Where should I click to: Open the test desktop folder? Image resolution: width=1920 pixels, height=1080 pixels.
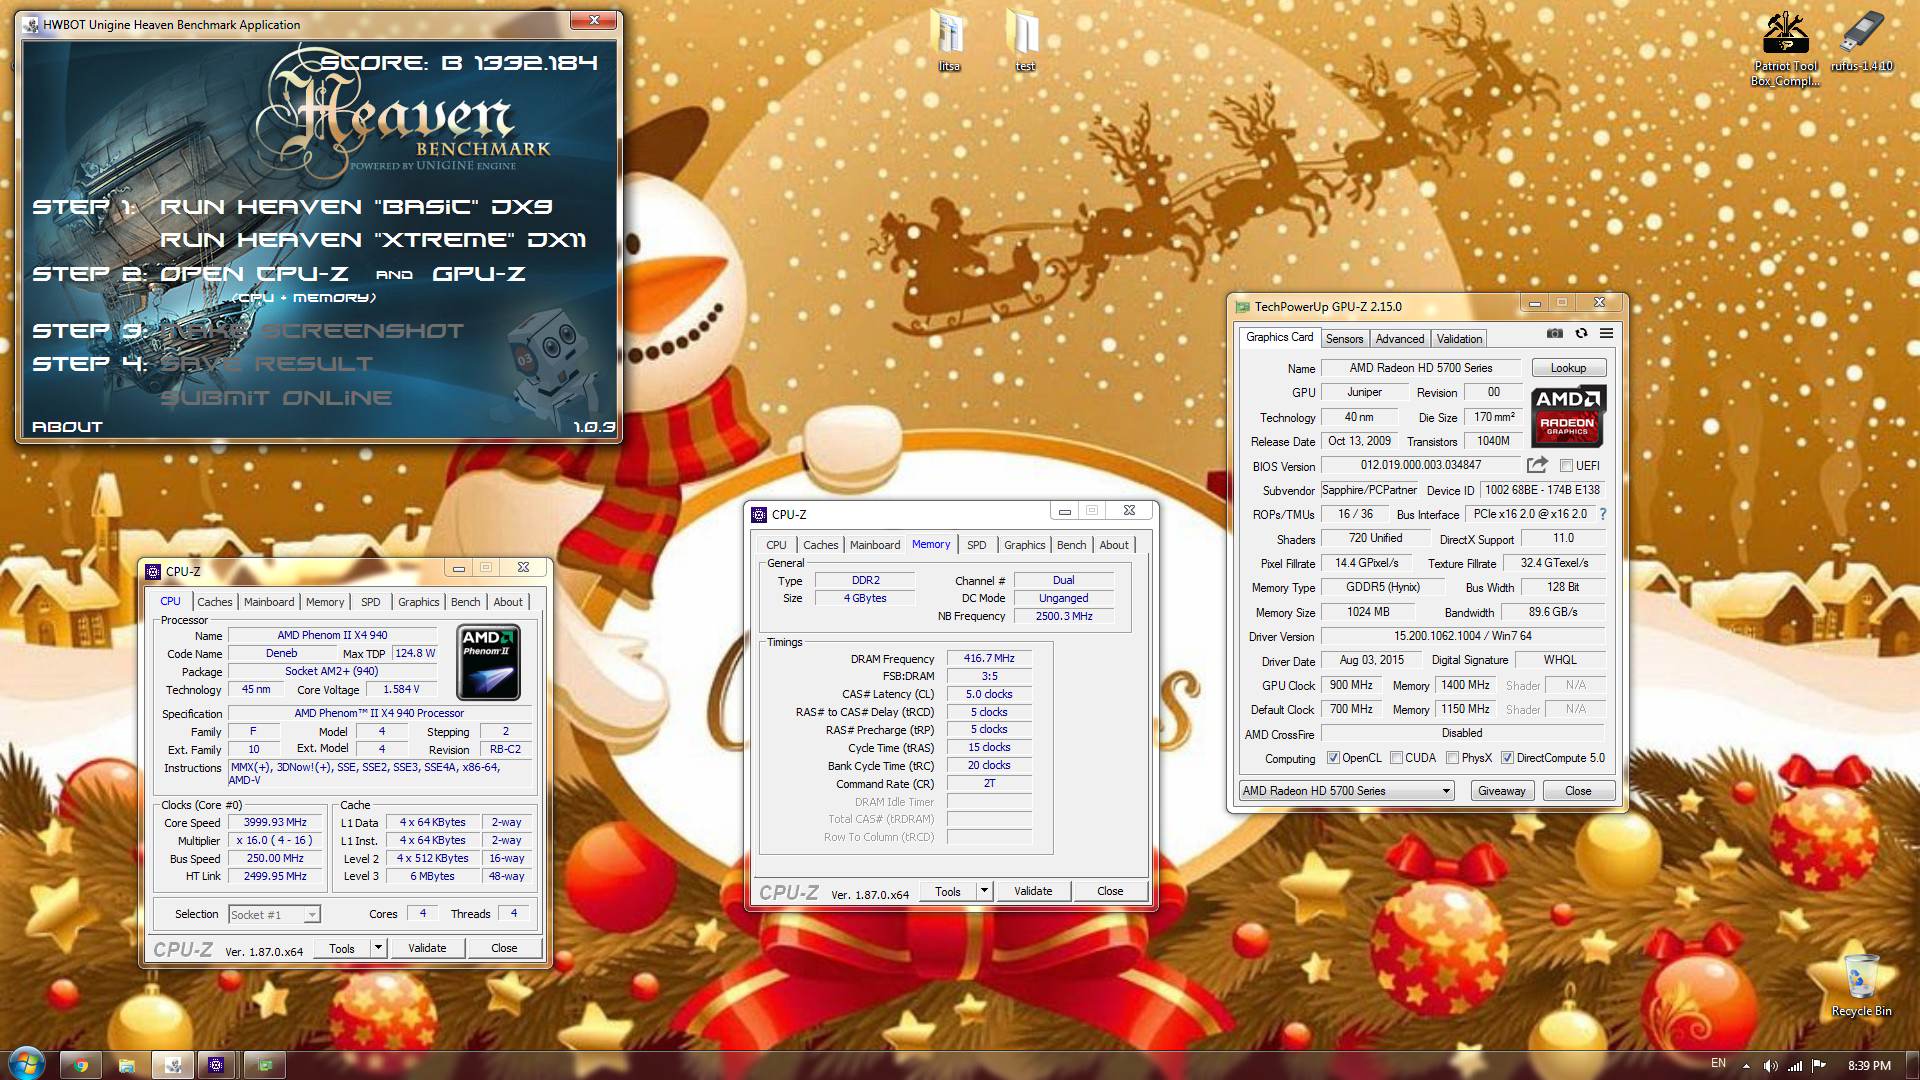point(1024,41)
